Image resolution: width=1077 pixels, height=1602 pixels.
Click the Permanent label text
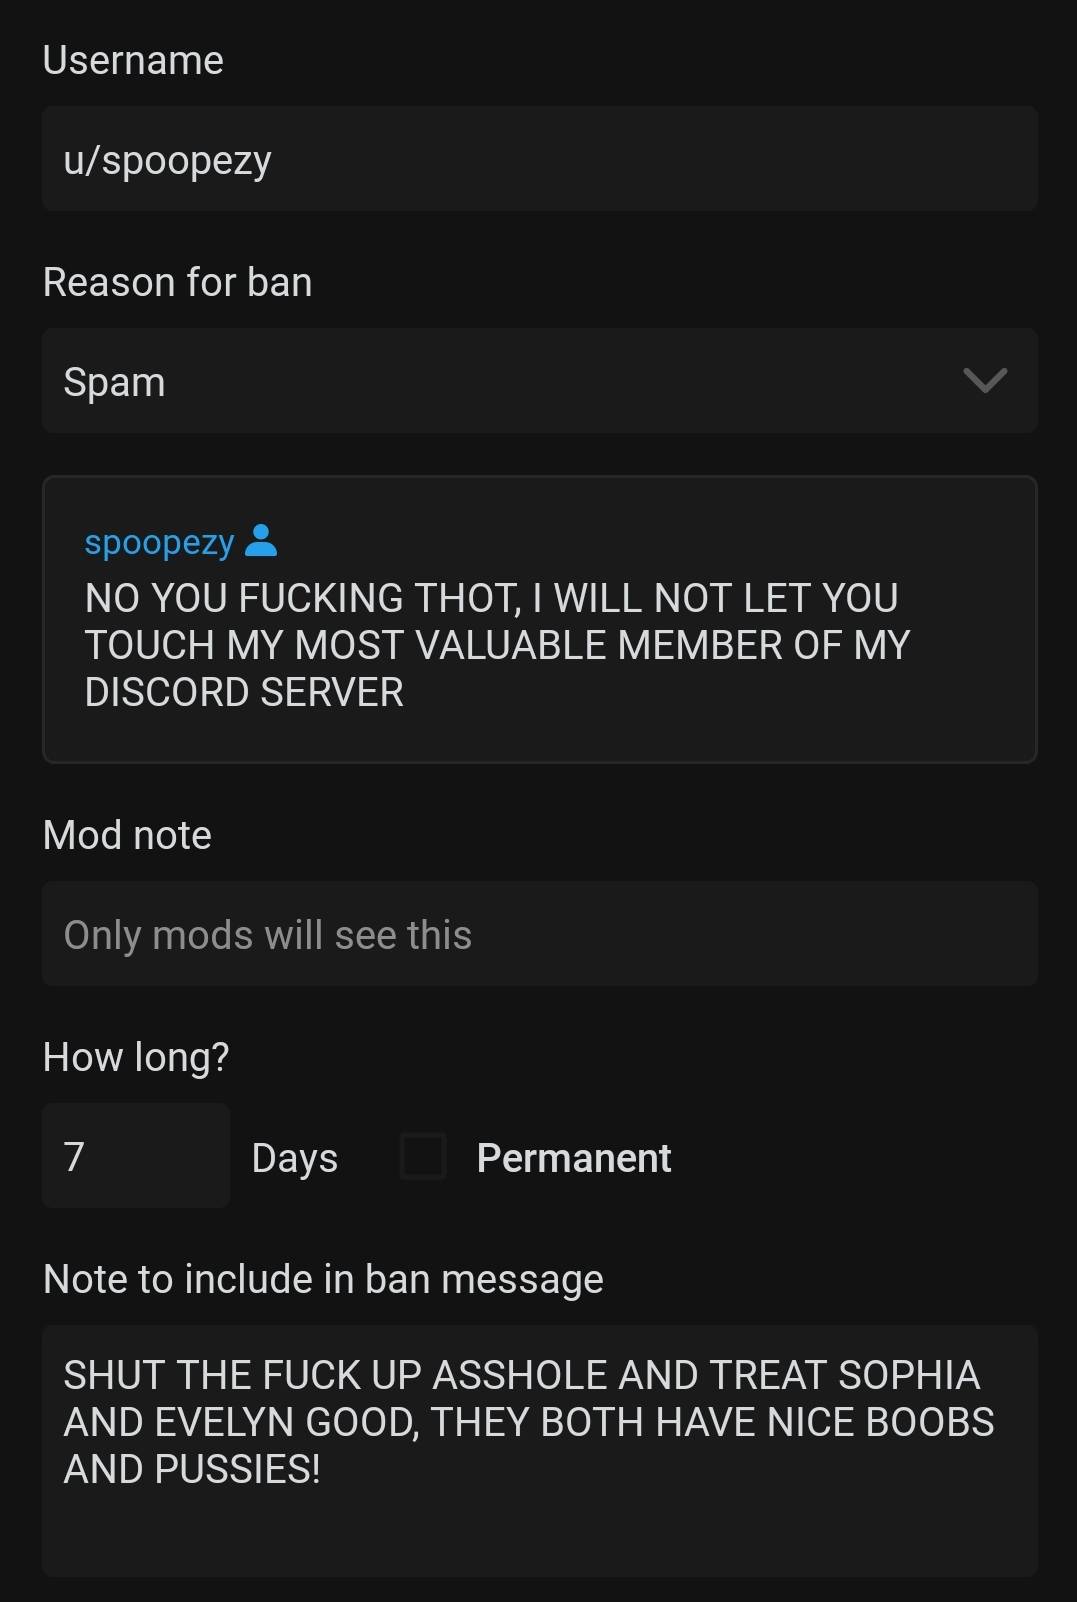(x=573, y=1158)
